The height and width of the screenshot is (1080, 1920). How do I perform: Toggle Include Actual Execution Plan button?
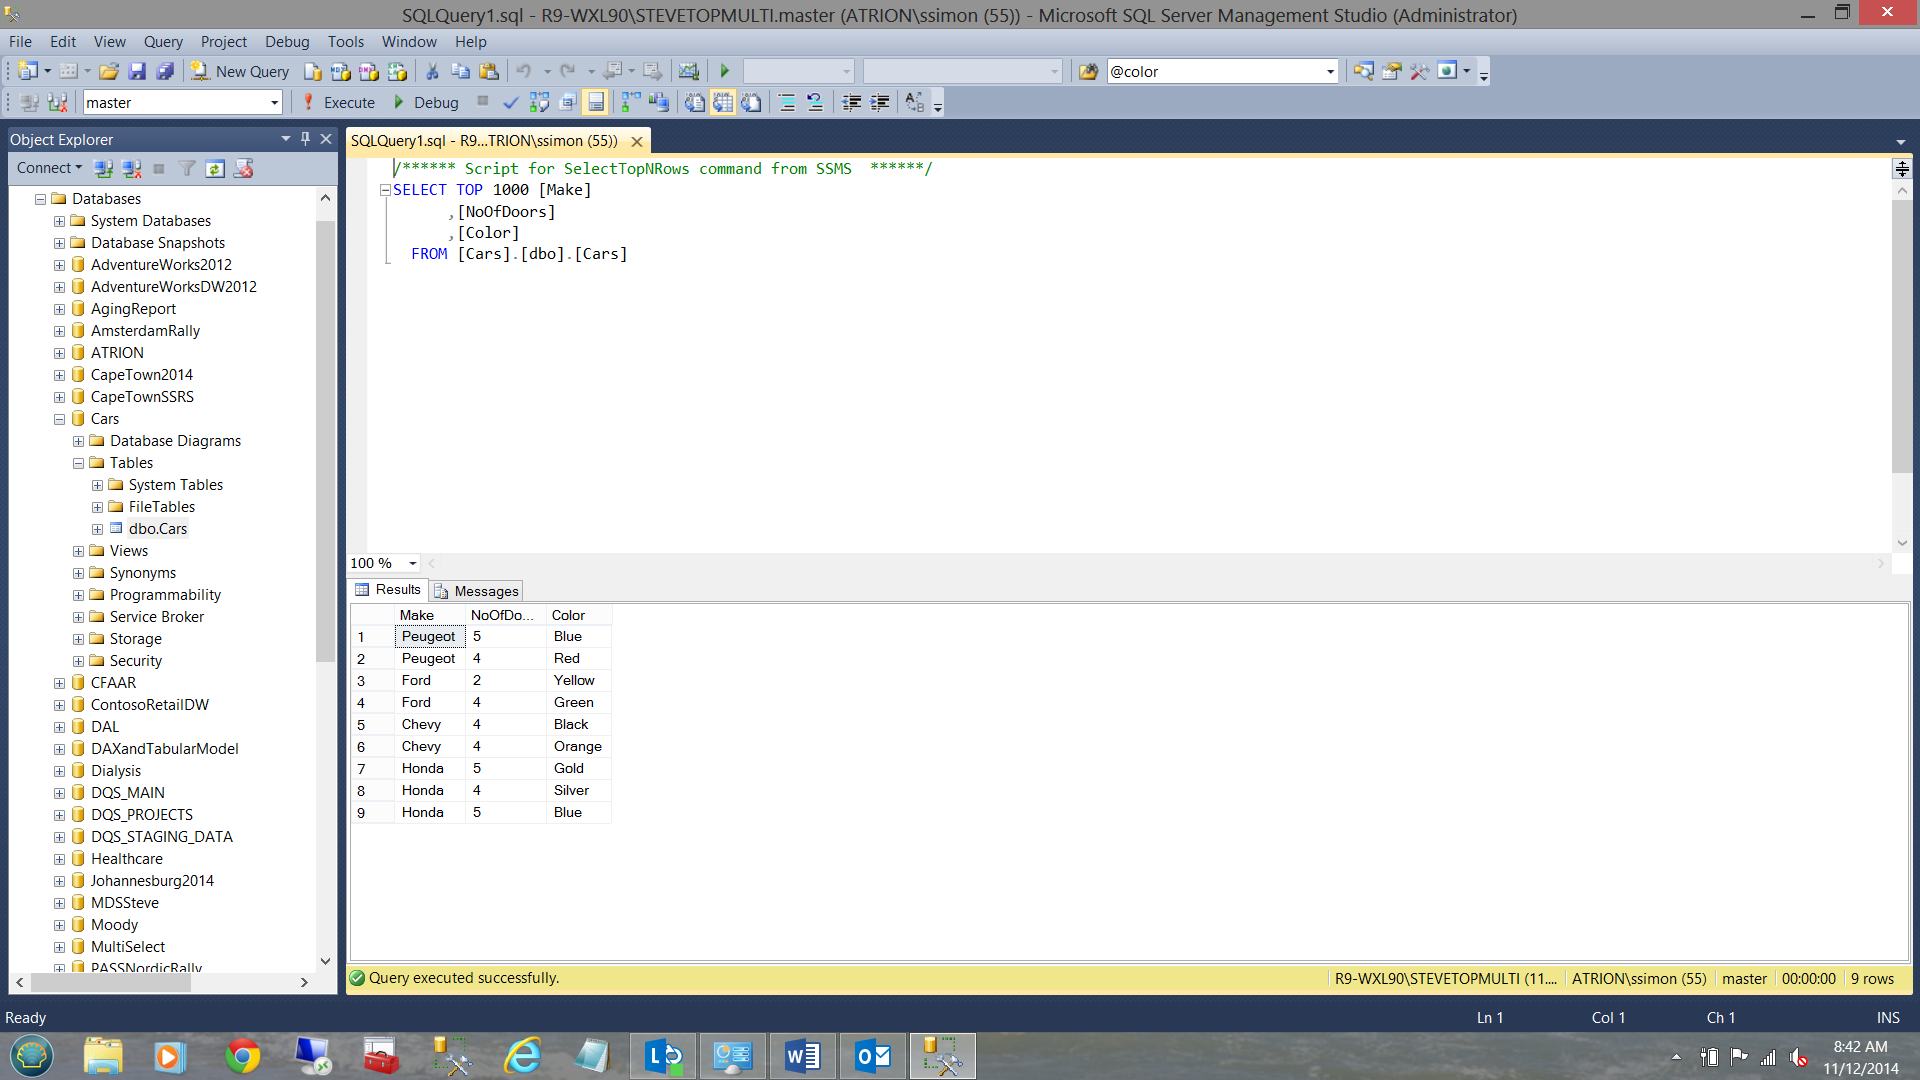[630, 102]
